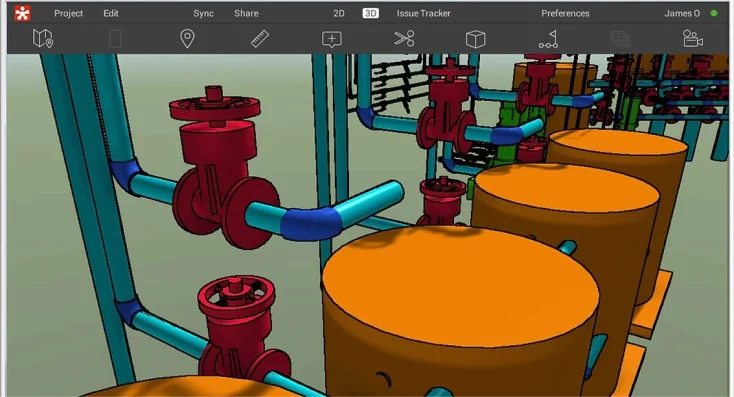
Task: Open the Edit menu
Action: click(x=111, y=14)
